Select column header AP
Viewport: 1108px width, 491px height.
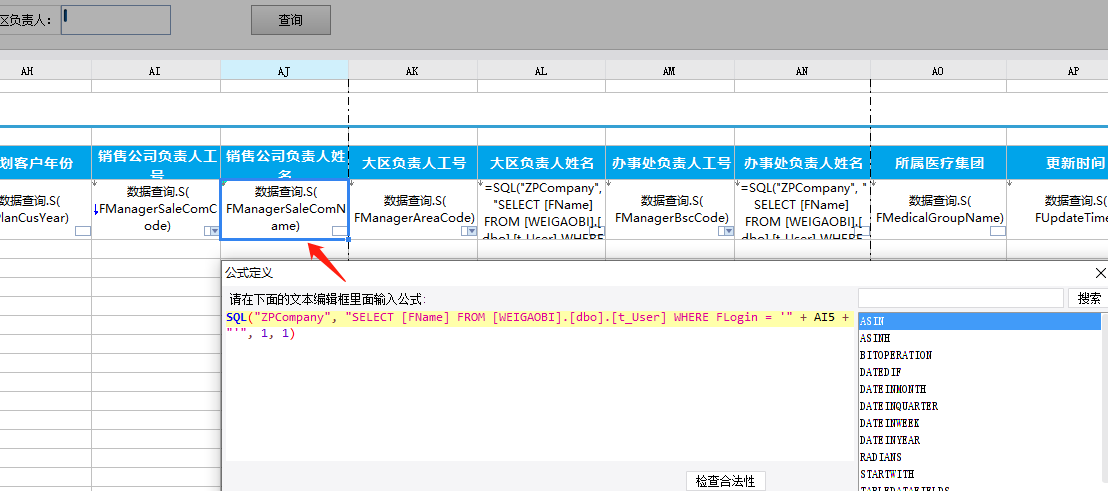[x=1058, y=71]
